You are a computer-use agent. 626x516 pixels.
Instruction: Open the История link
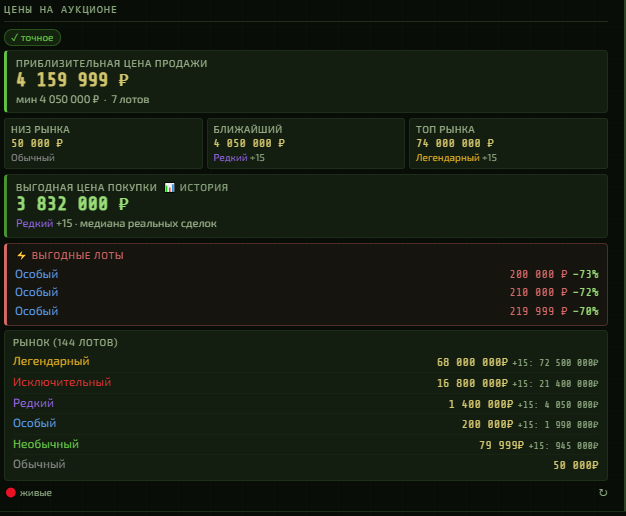coord(204,187)
